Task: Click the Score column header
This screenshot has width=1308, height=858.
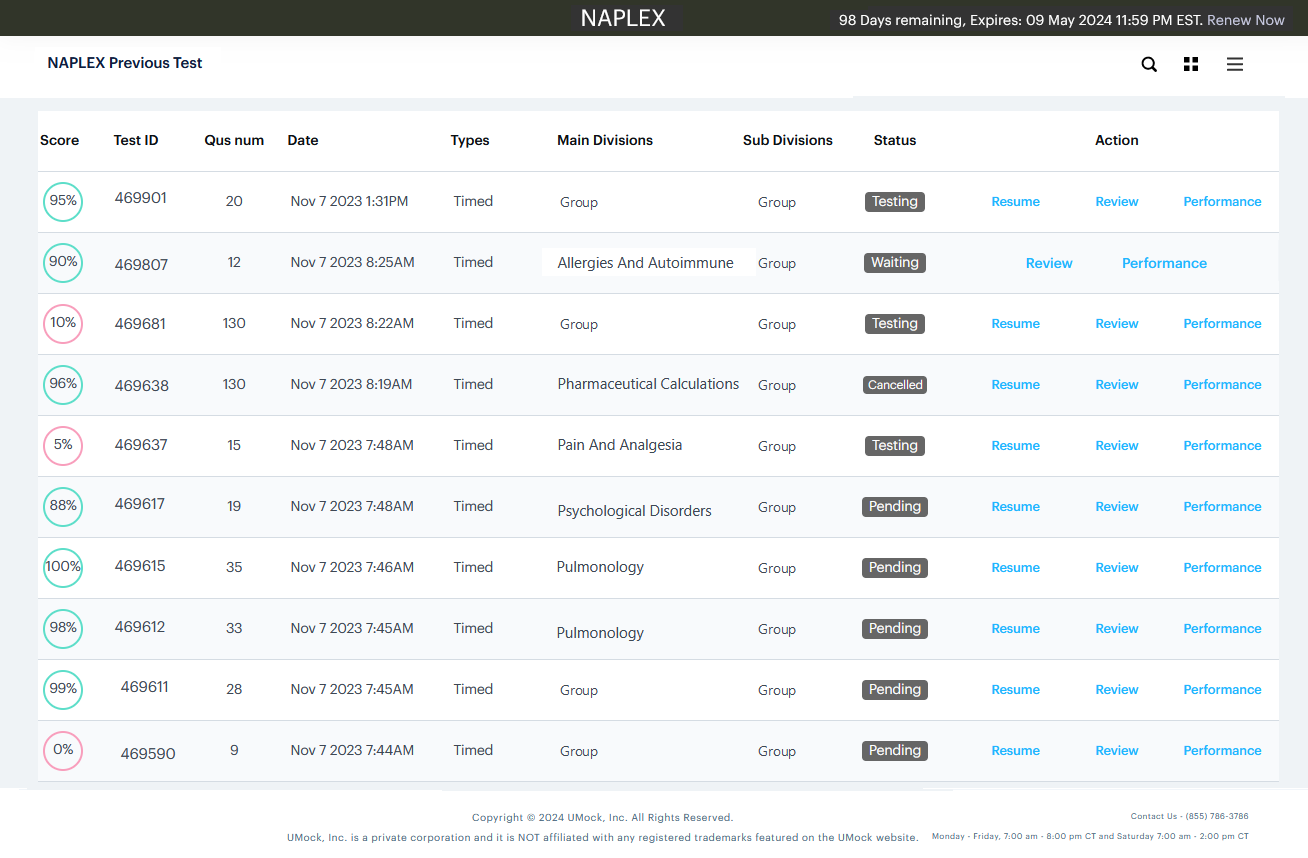Action: [59, 140]
